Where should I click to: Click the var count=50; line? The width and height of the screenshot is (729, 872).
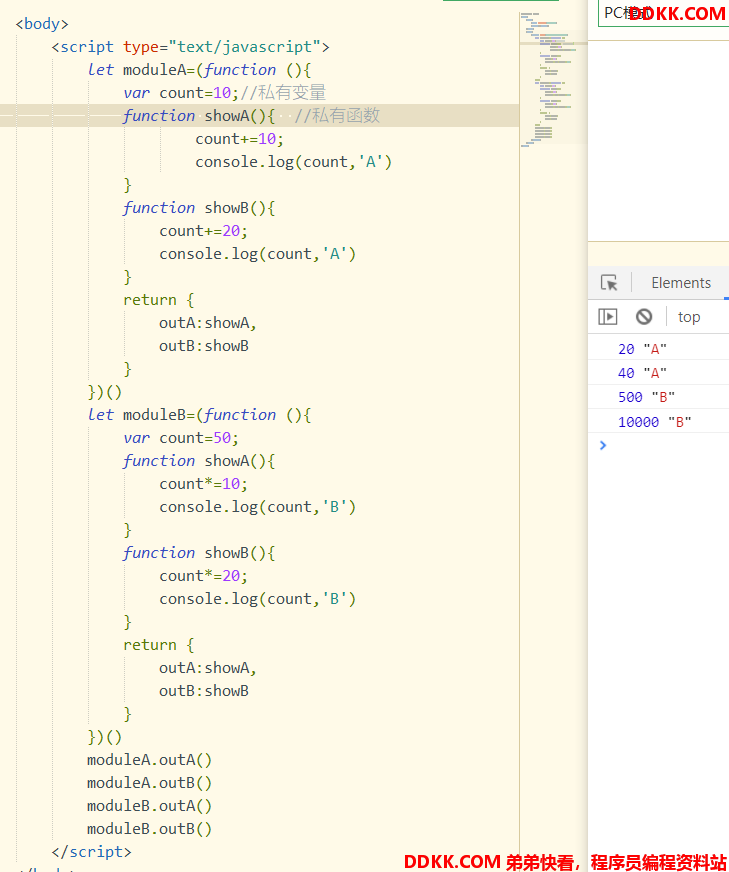(x=181, y=438)
